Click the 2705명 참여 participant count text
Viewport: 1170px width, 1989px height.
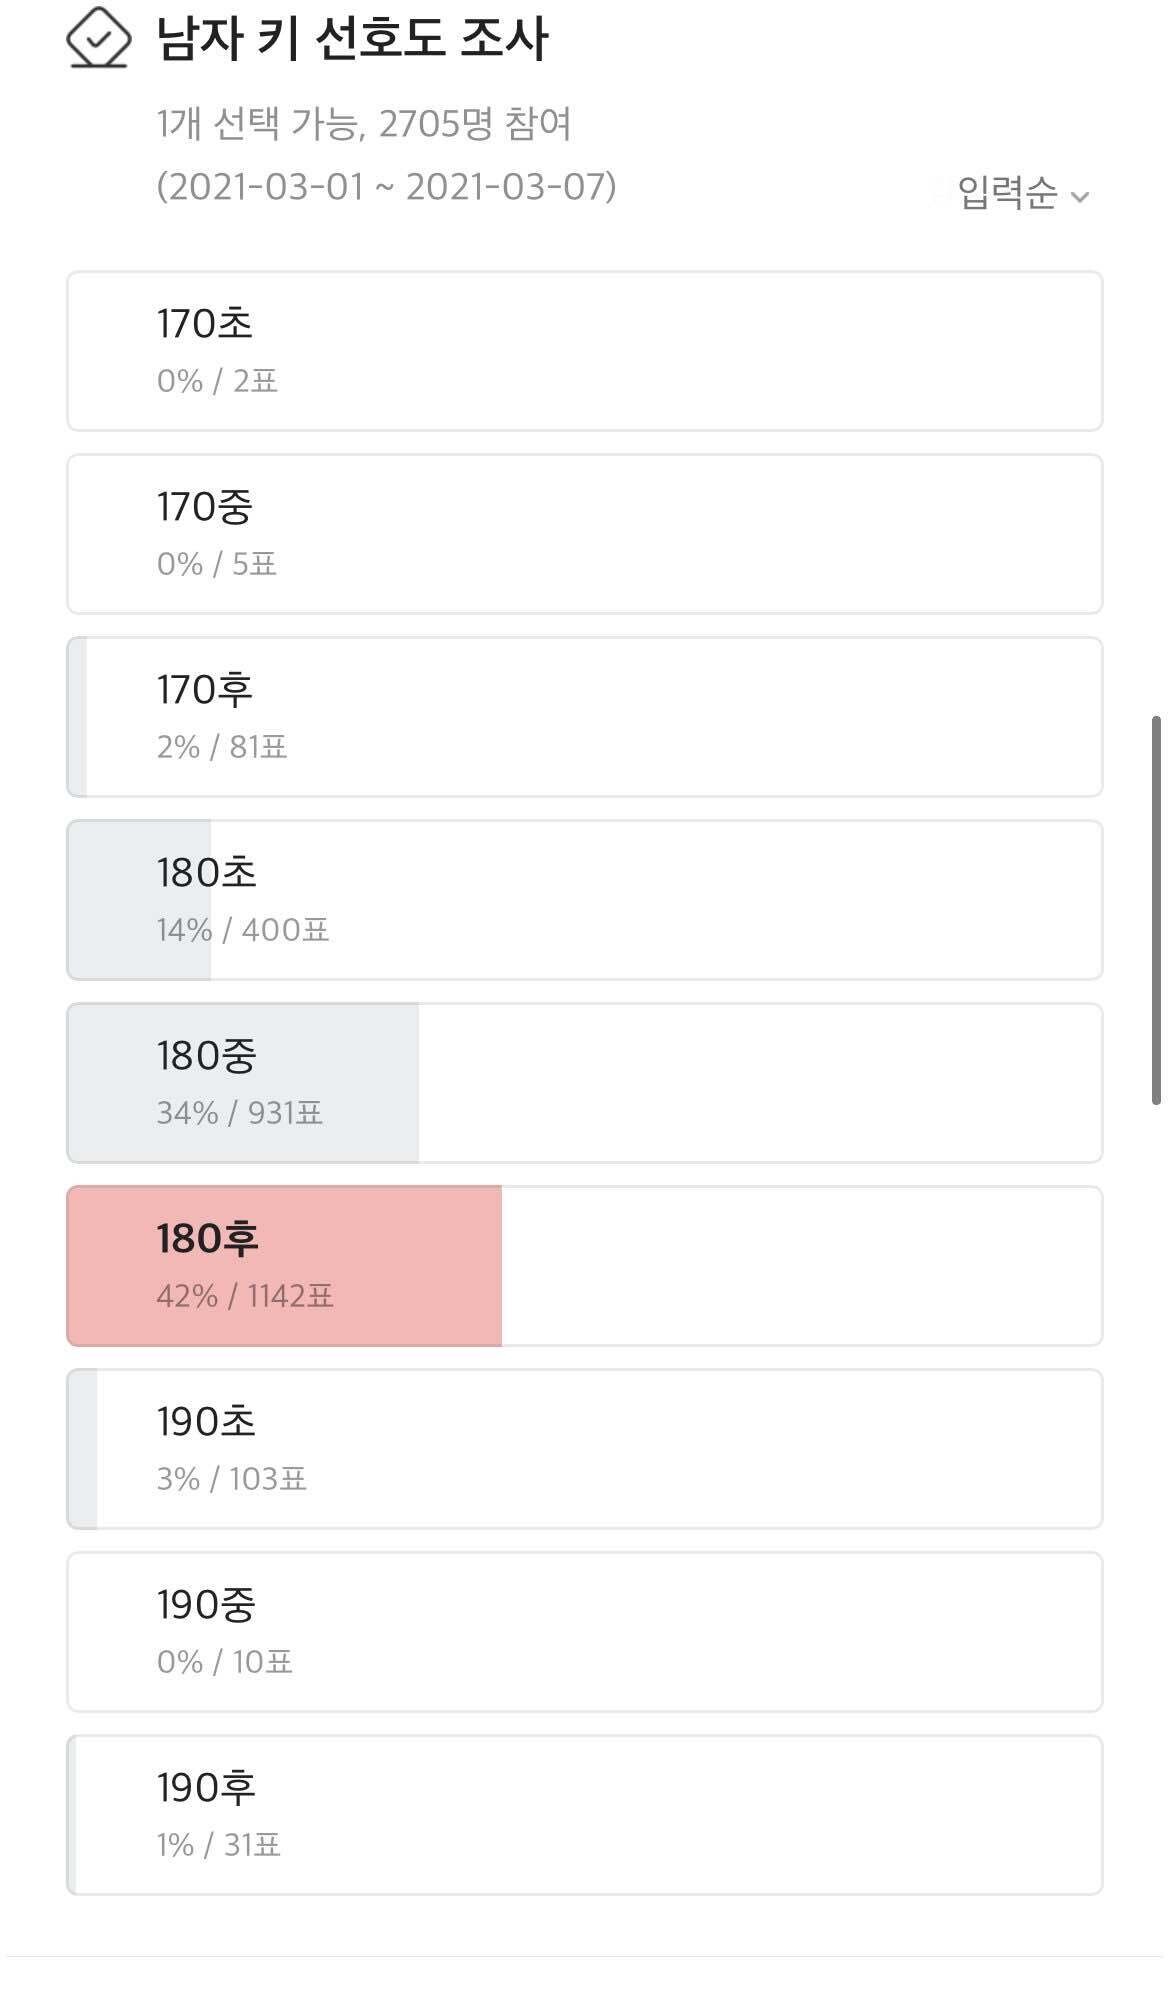coord(475,124)
